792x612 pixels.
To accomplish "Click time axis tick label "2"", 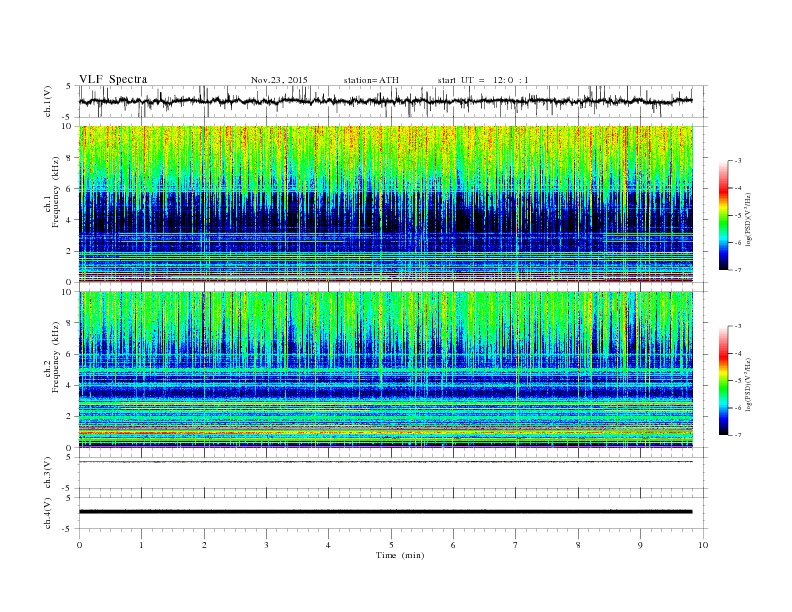I will 204,545.
